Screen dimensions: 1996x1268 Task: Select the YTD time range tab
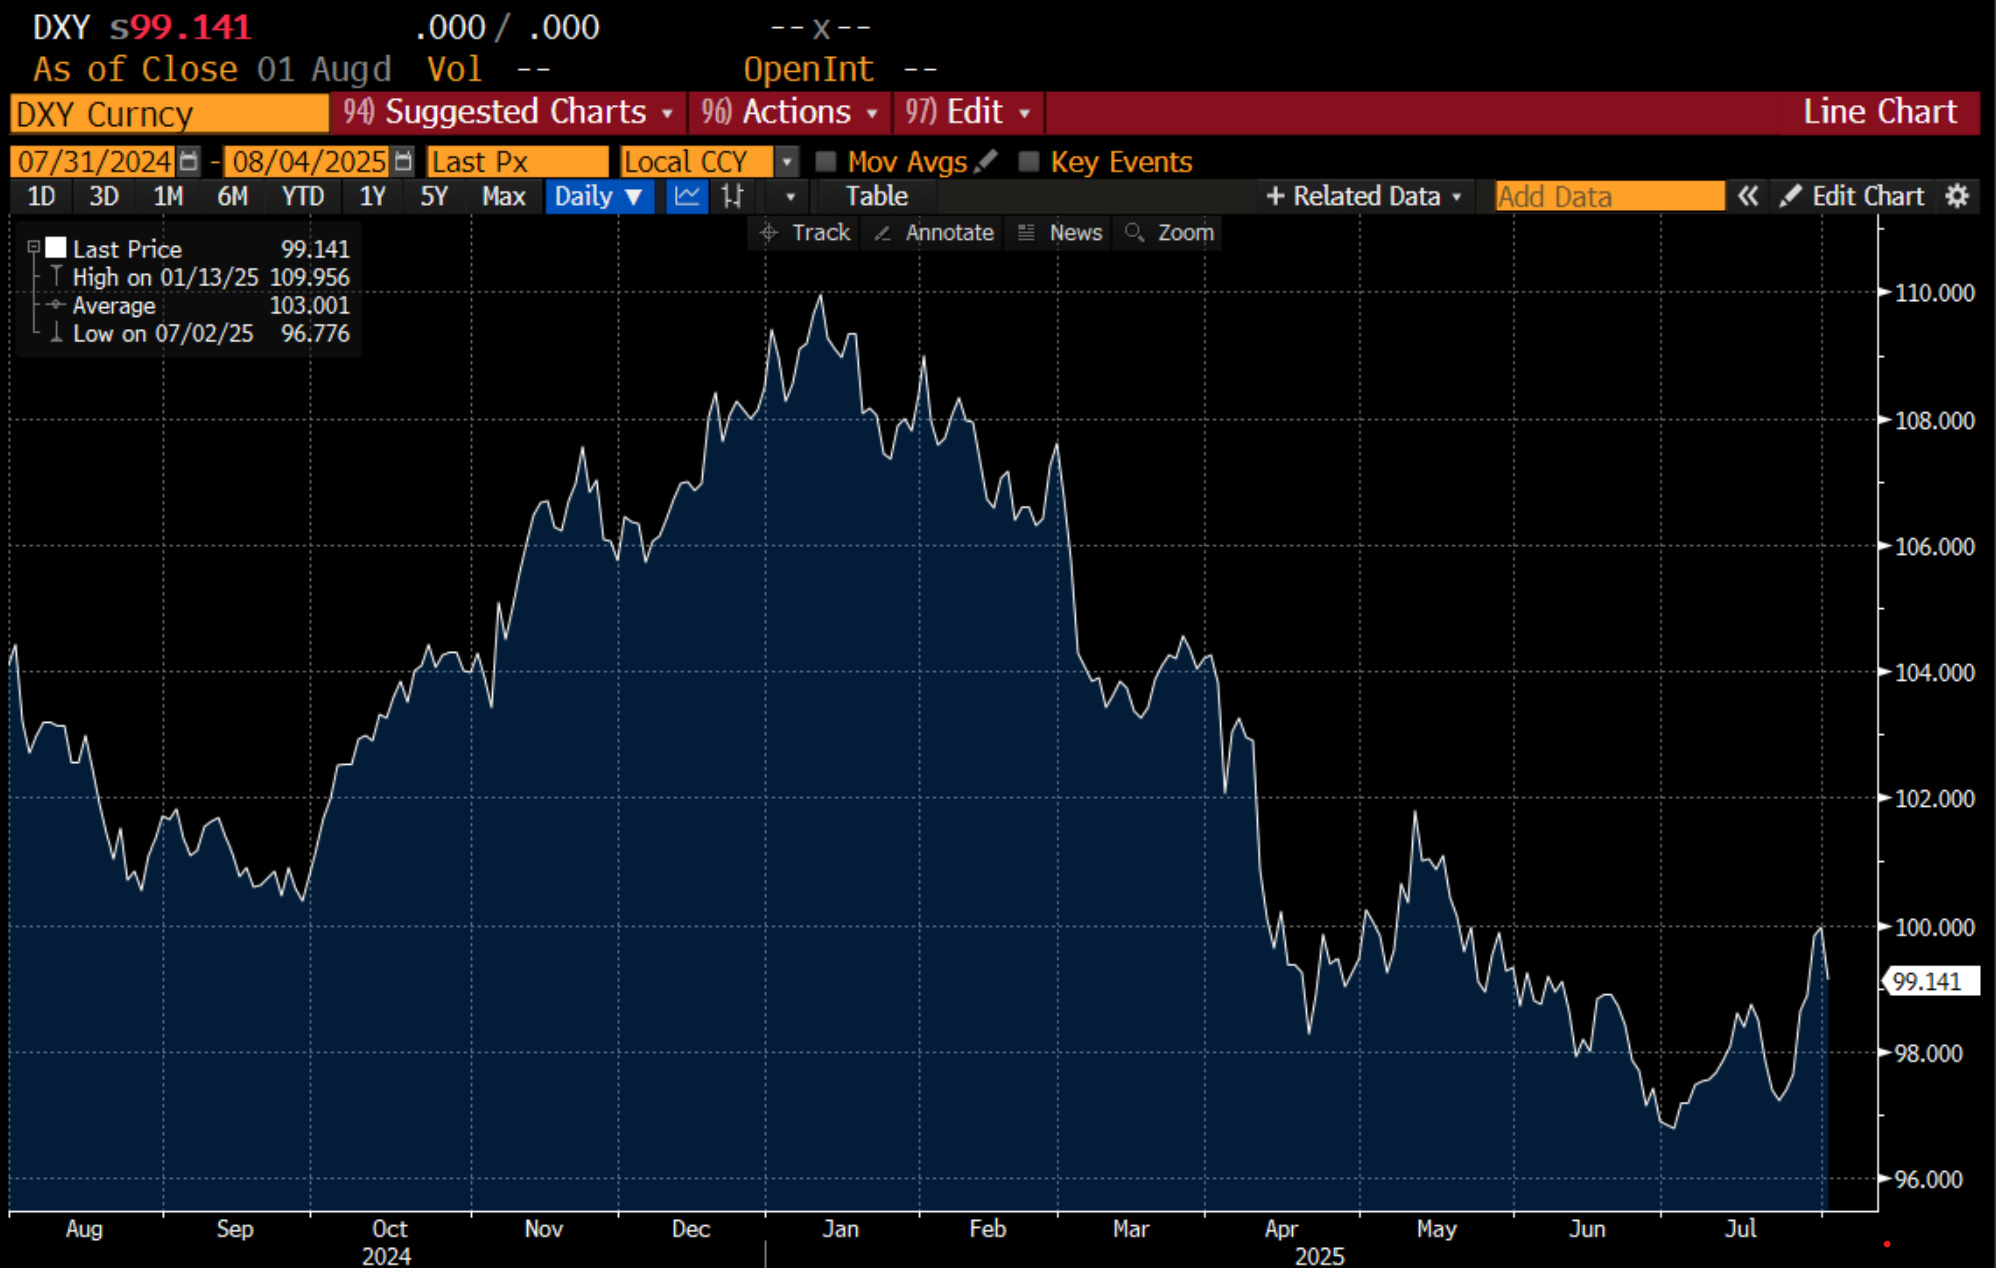click(302, 196)
